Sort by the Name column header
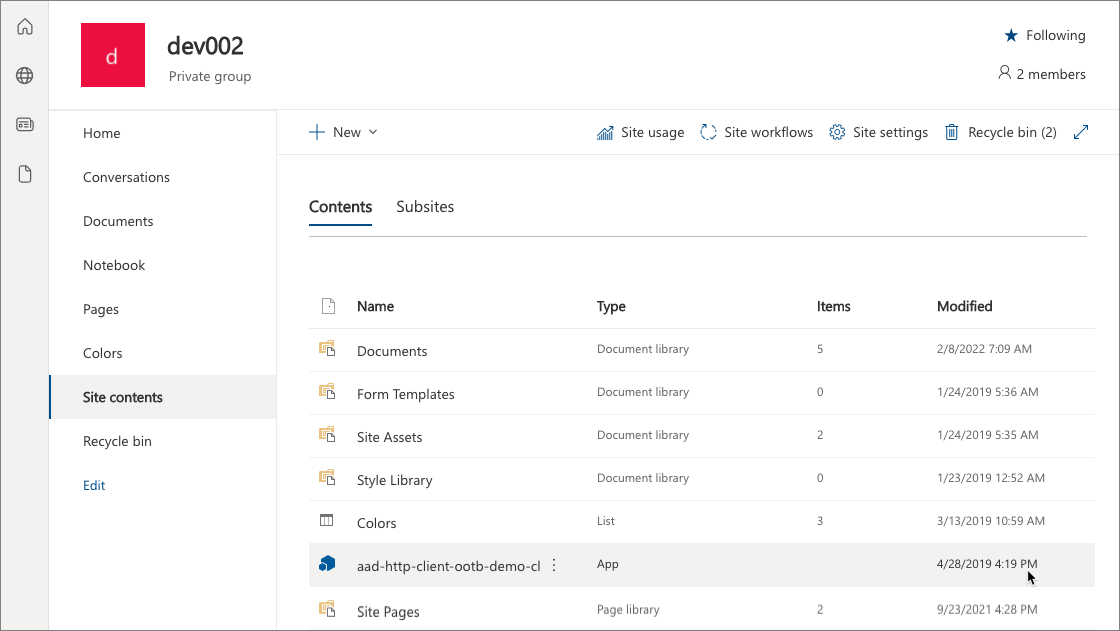Screen dimensions: 1120x631 (x=375, y=307)
